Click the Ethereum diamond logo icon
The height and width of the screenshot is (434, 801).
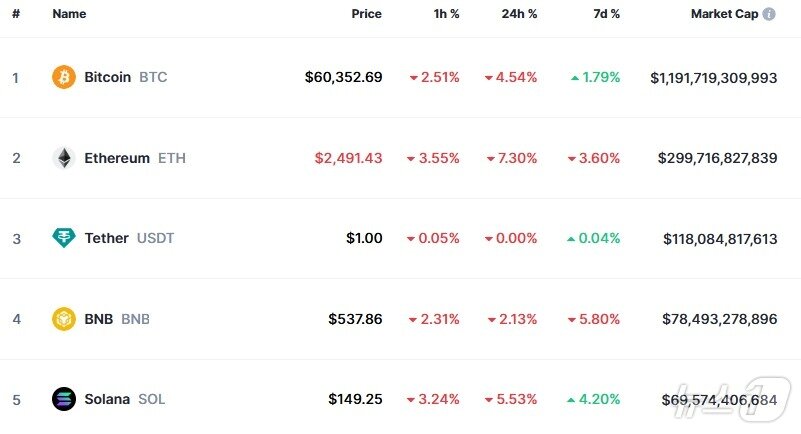click(x=64, y=158)
